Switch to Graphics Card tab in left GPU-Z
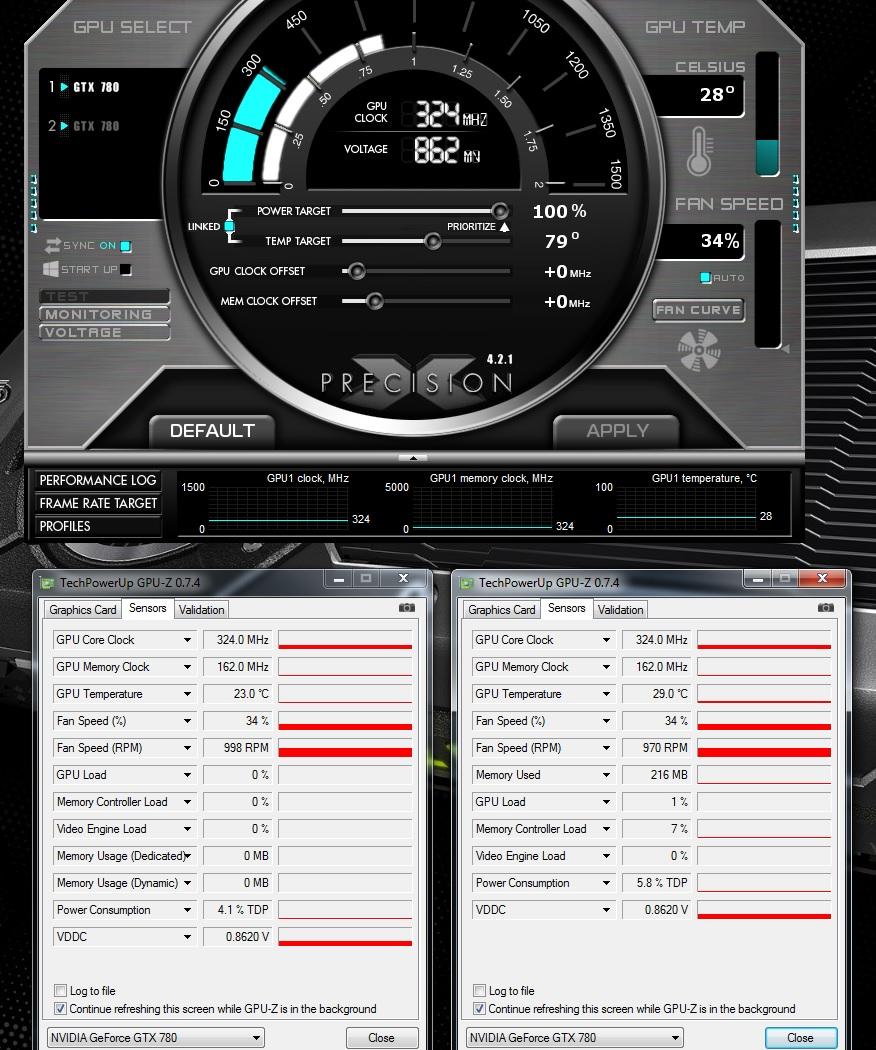The image size is (876, 1050). [x=82, y=610]
